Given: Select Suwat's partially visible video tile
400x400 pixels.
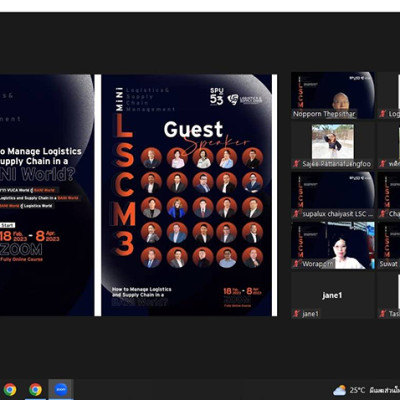Looking at the screenshot, I should pyautogui.click(x=389, y=245).
